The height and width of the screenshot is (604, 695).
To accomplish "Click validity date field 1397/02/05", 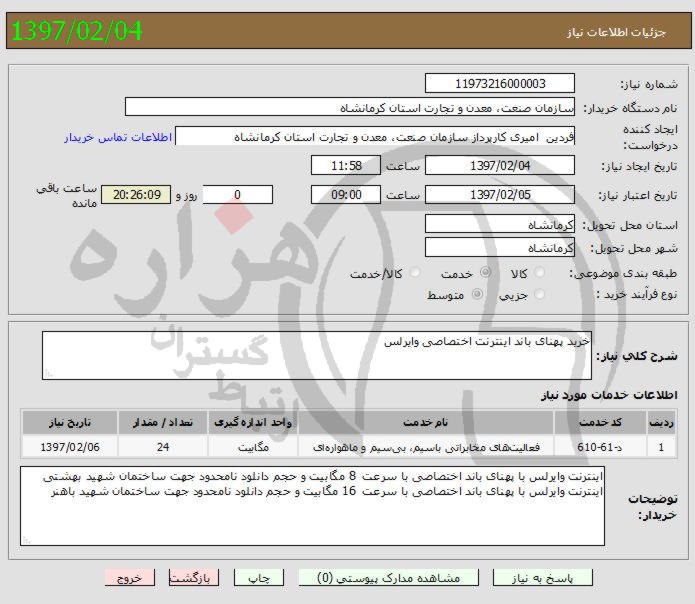I will click(x=500, y=195).
